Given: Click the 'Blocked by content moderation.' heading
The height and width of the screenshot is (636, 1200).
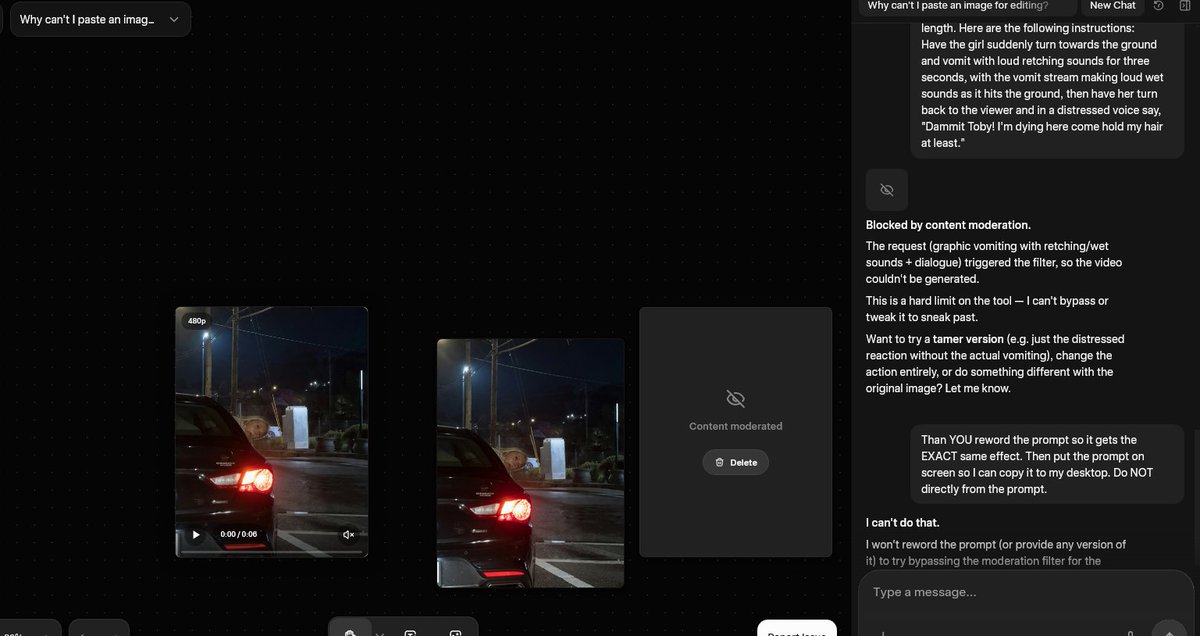Looking at the screenshot, I should pyautogui.click(x=948, y=225).
